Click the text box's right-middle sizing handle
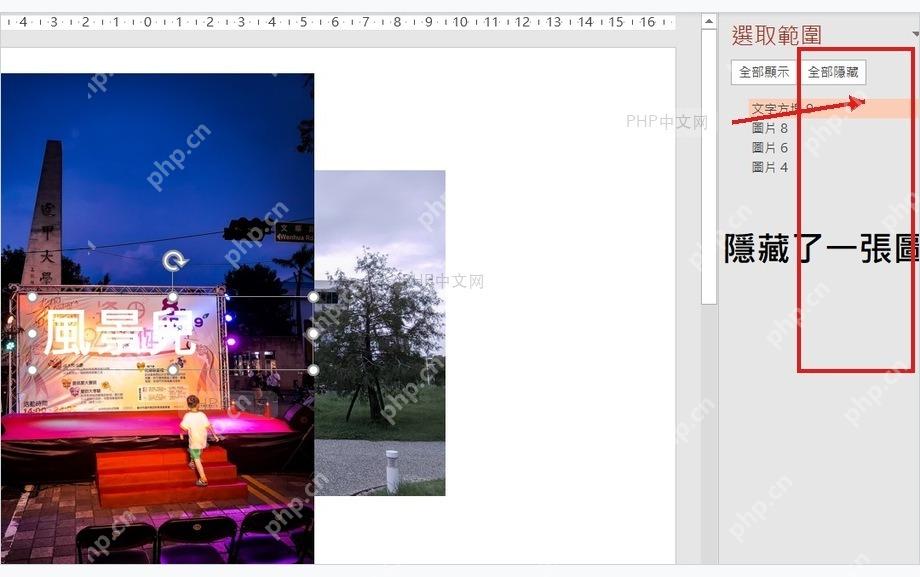Viewport: 920px width, 577px height. point(313,333)
